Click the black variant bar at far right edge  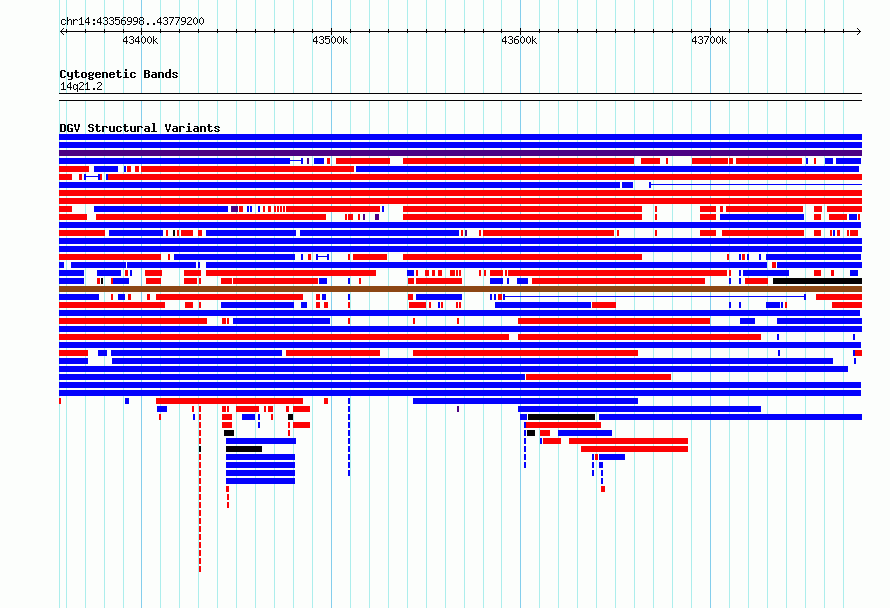(x=817, y=281)
